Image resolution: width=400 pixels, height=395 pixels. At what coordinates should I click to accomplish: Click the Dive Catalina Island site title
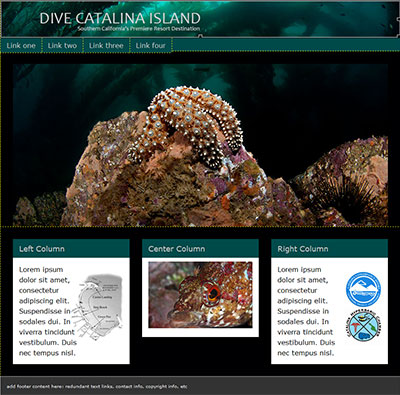120,18
